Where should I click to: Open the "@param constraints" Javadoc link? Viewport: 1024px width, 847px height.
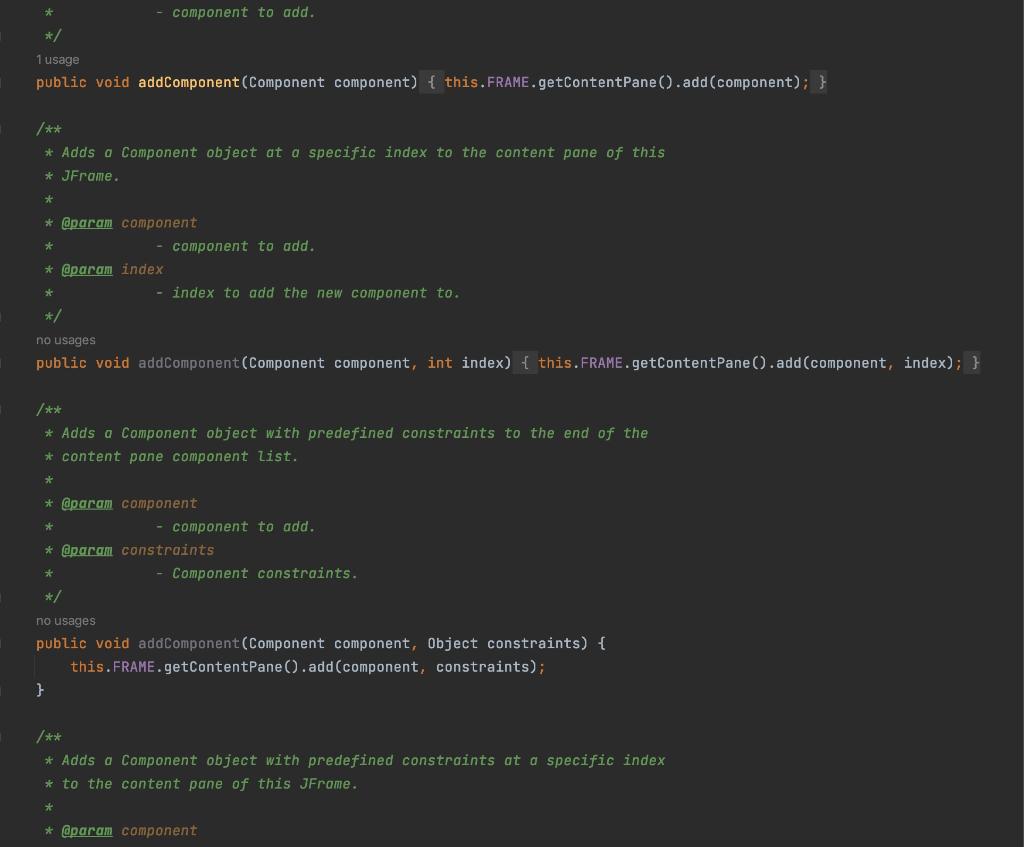88,550
